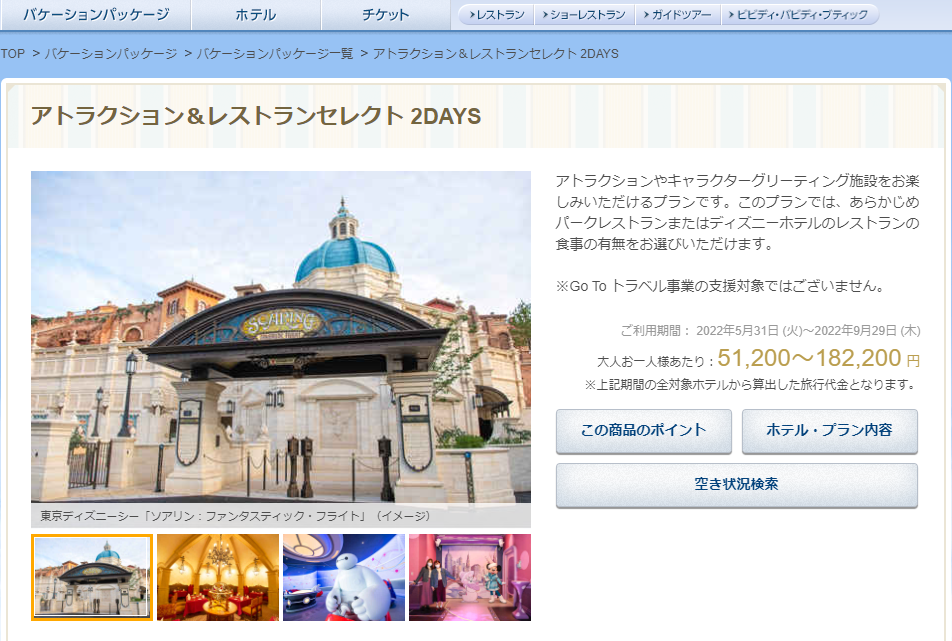Open ビビディ・バビディ・ブティック menu link
952x641 pixels.
tap(798, 15)
